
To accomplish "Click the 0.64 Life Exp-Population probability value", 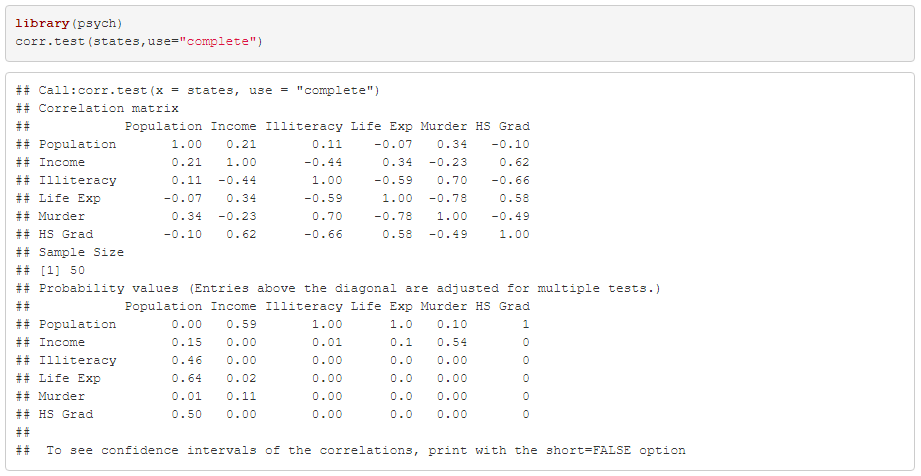I will click(187, 378).
